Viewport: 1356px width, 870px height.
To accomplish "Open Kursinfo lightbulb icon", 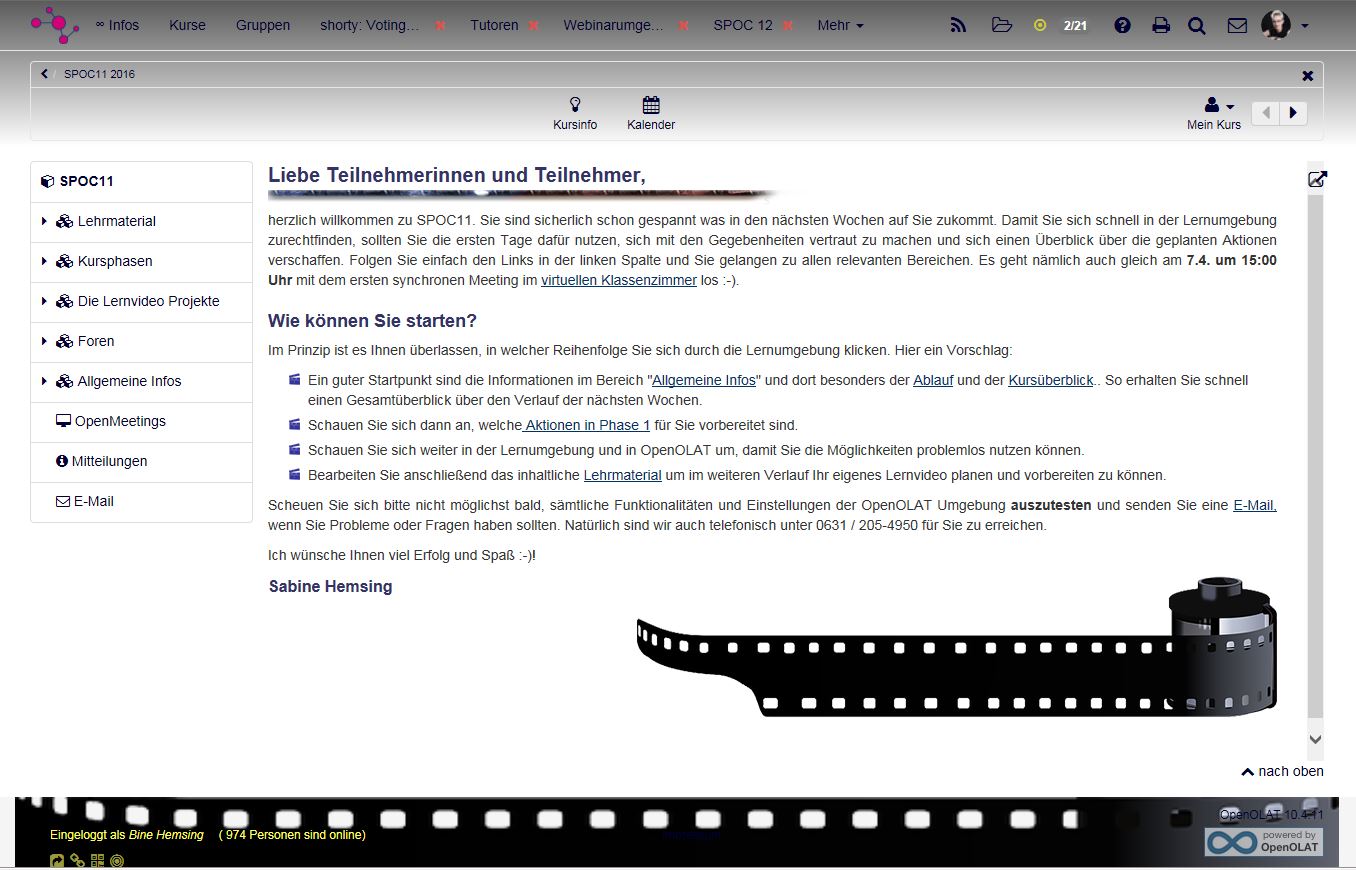I will pos(575,113).
